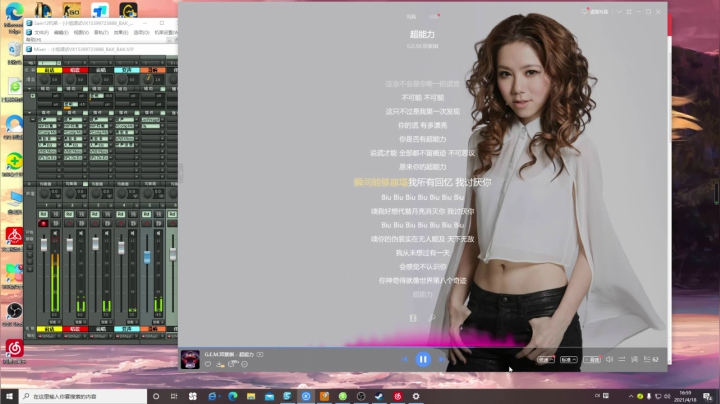720x404 pixels.
Task: Toggle Rd button on first mixer channel
Action: click(x=43, y=214)
